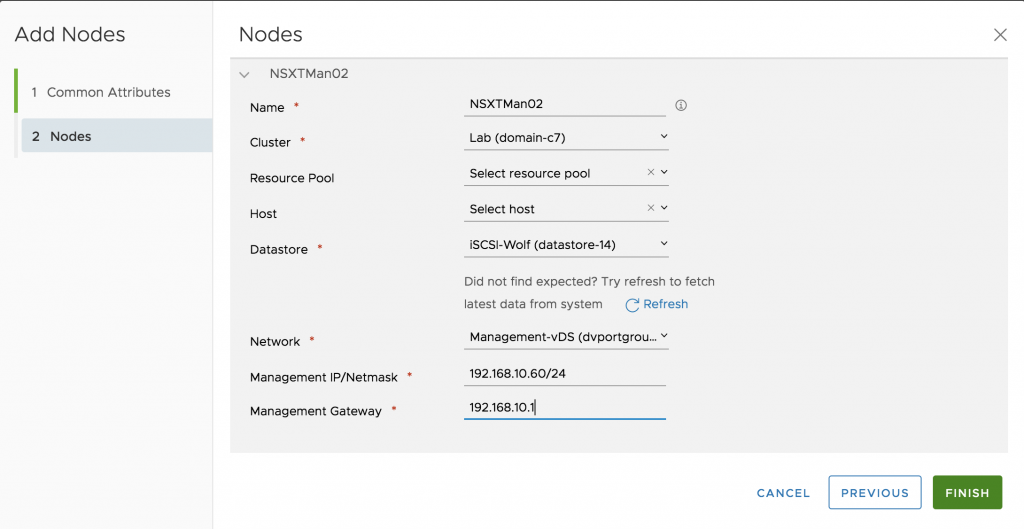The height and width of the screenshot is (529, 1024).
Task: Click the Name input field NSXTMan02
Action: [565, 104]
